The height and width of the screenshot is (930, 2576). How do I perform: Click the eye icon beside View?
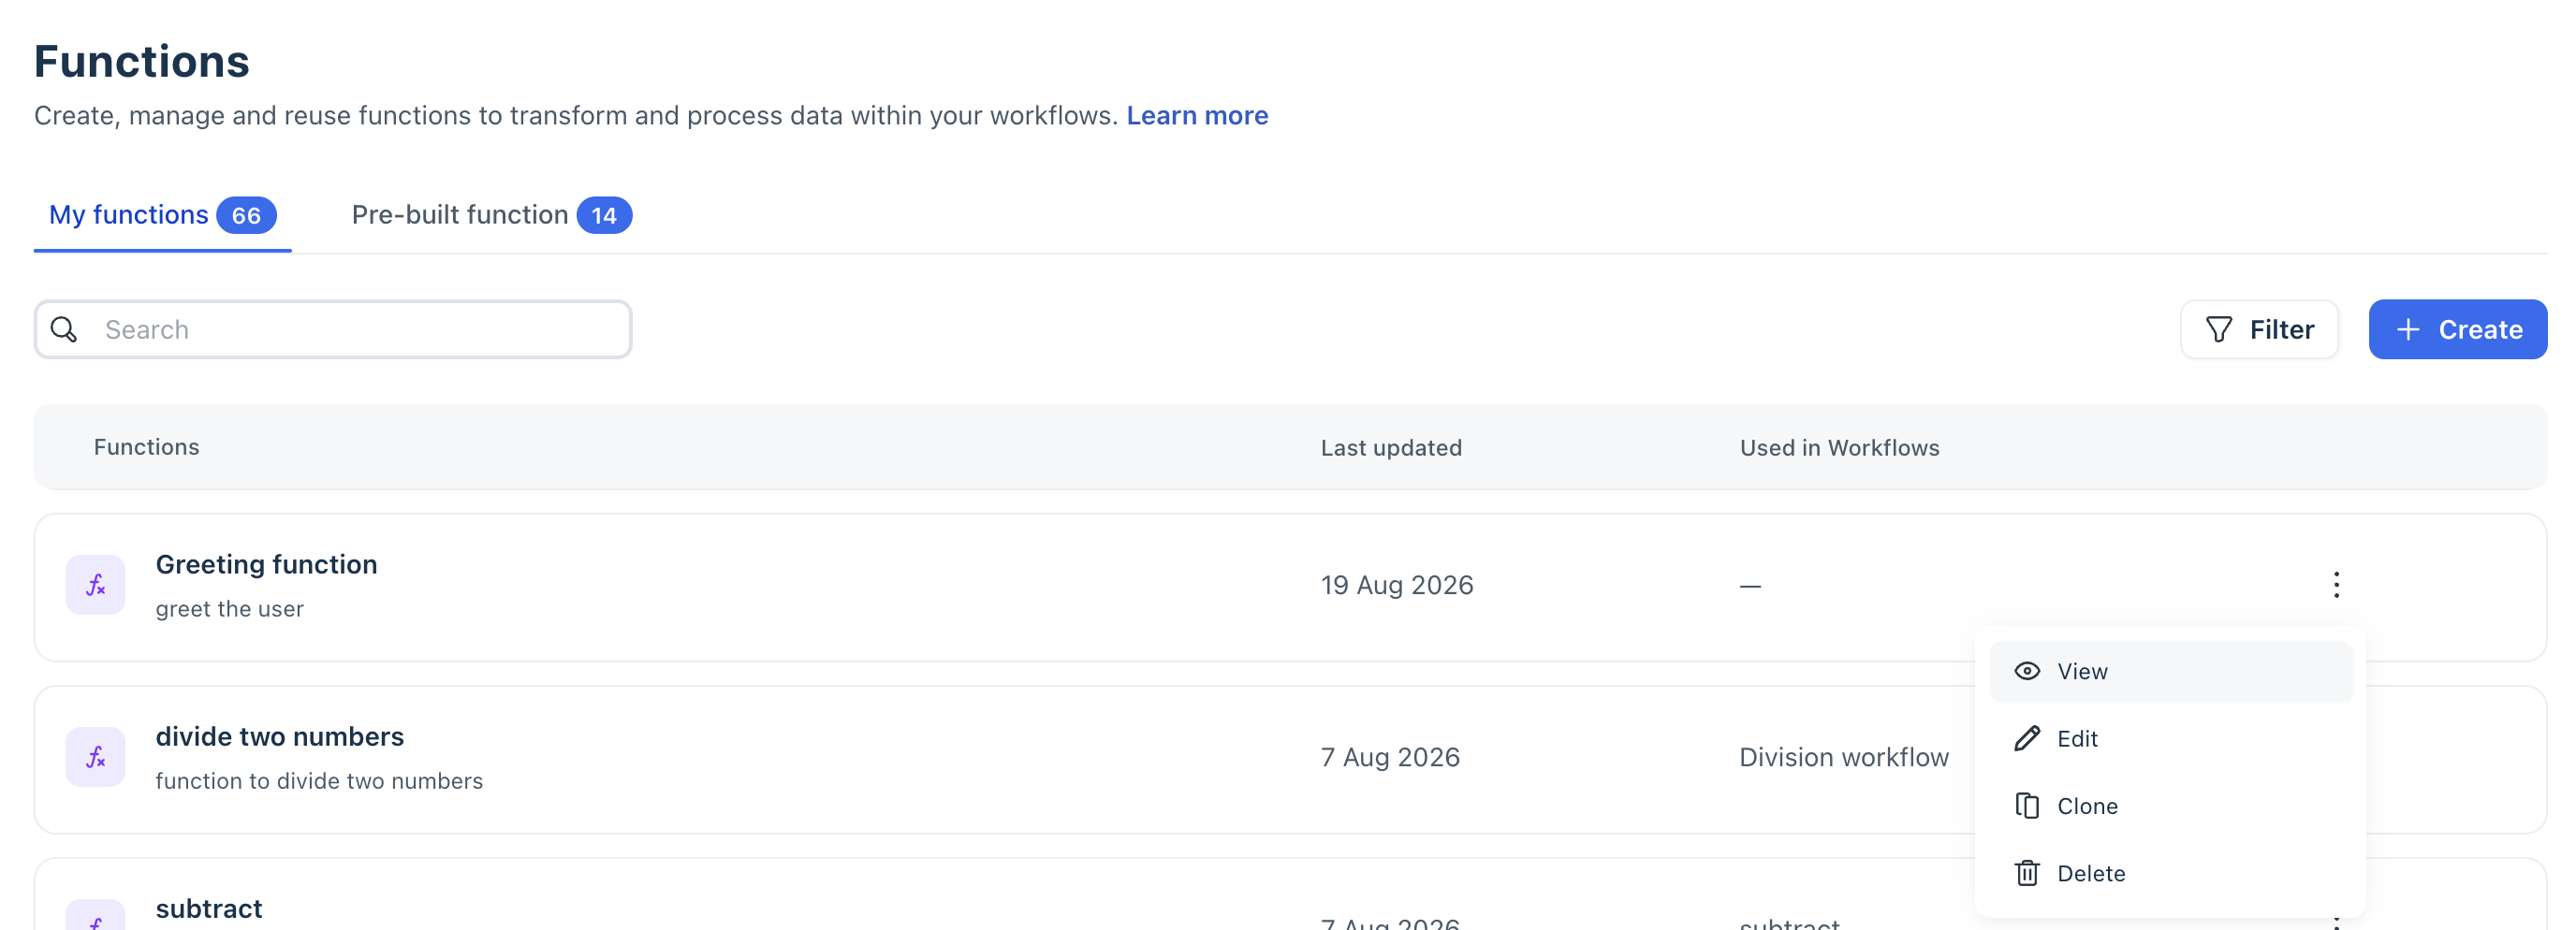2027,671
